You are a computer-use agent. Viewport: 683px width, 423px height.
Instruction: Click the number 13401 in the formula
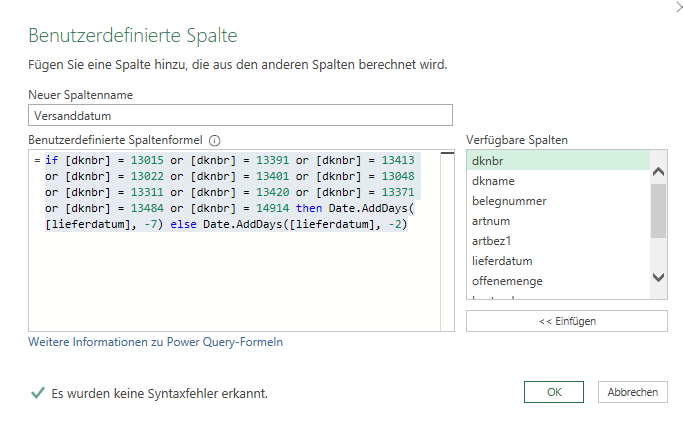(273, 176)
